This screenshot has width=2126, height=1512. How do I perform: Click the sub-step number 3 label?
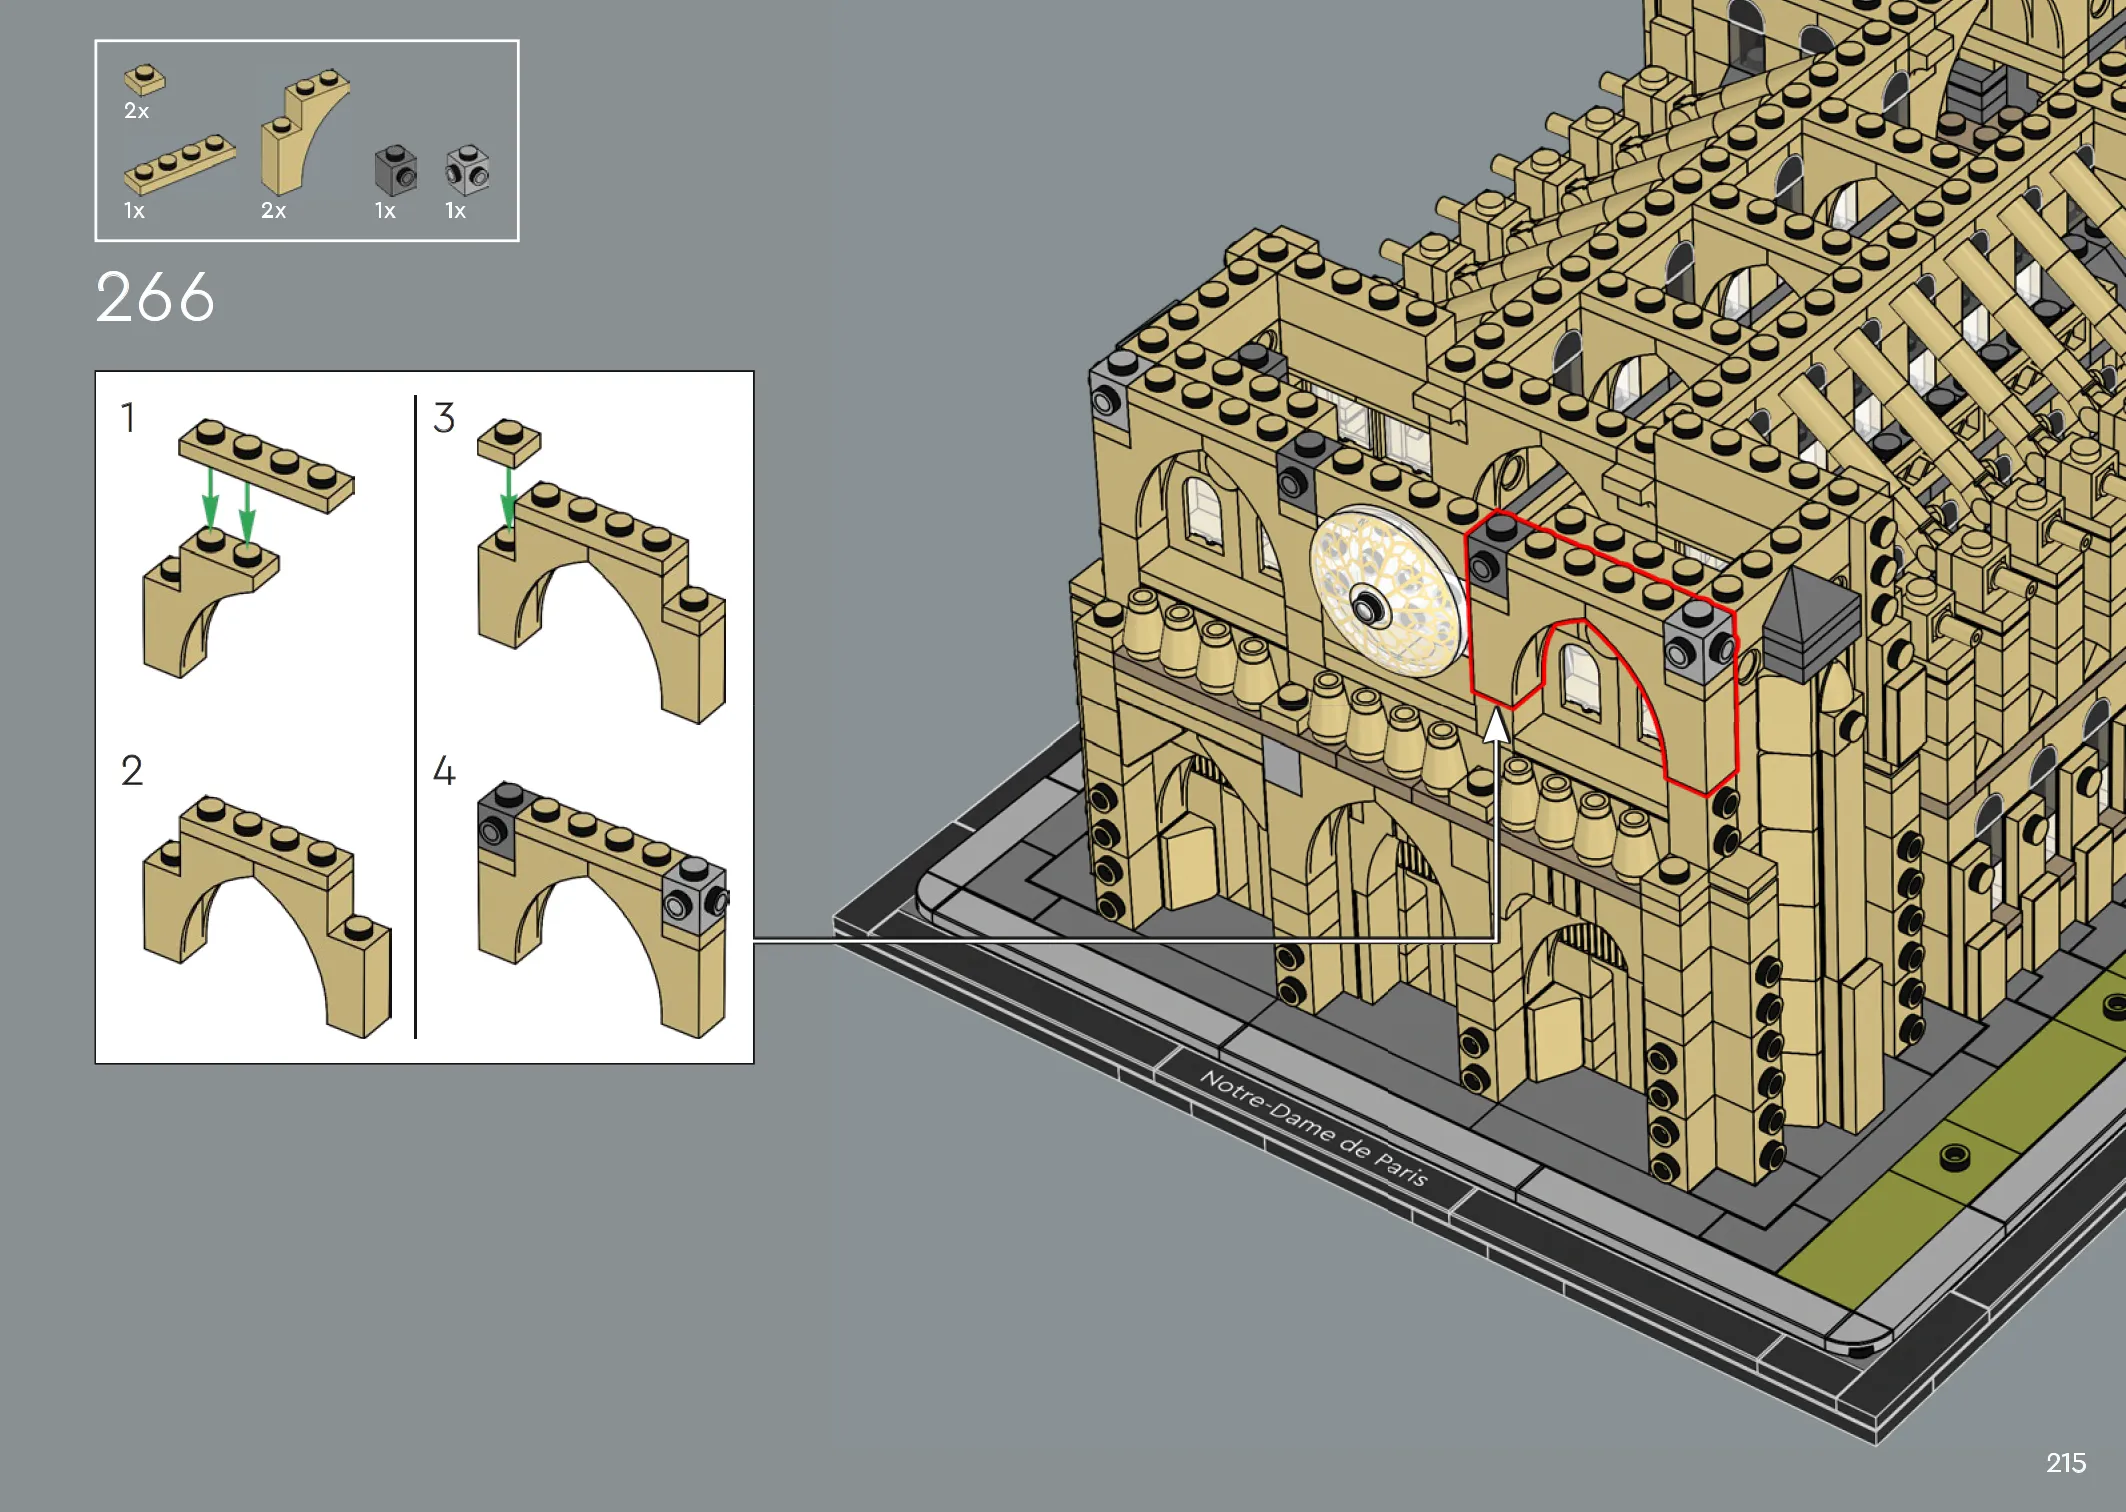tap(444, 418)
